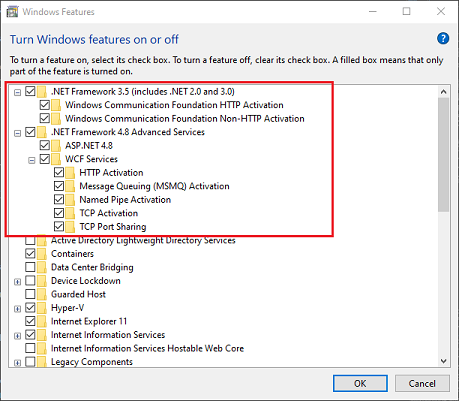Click folder icon beside ASP.NET 4.8
This screenshot has width=459, height=401.
tap(56, 146)
